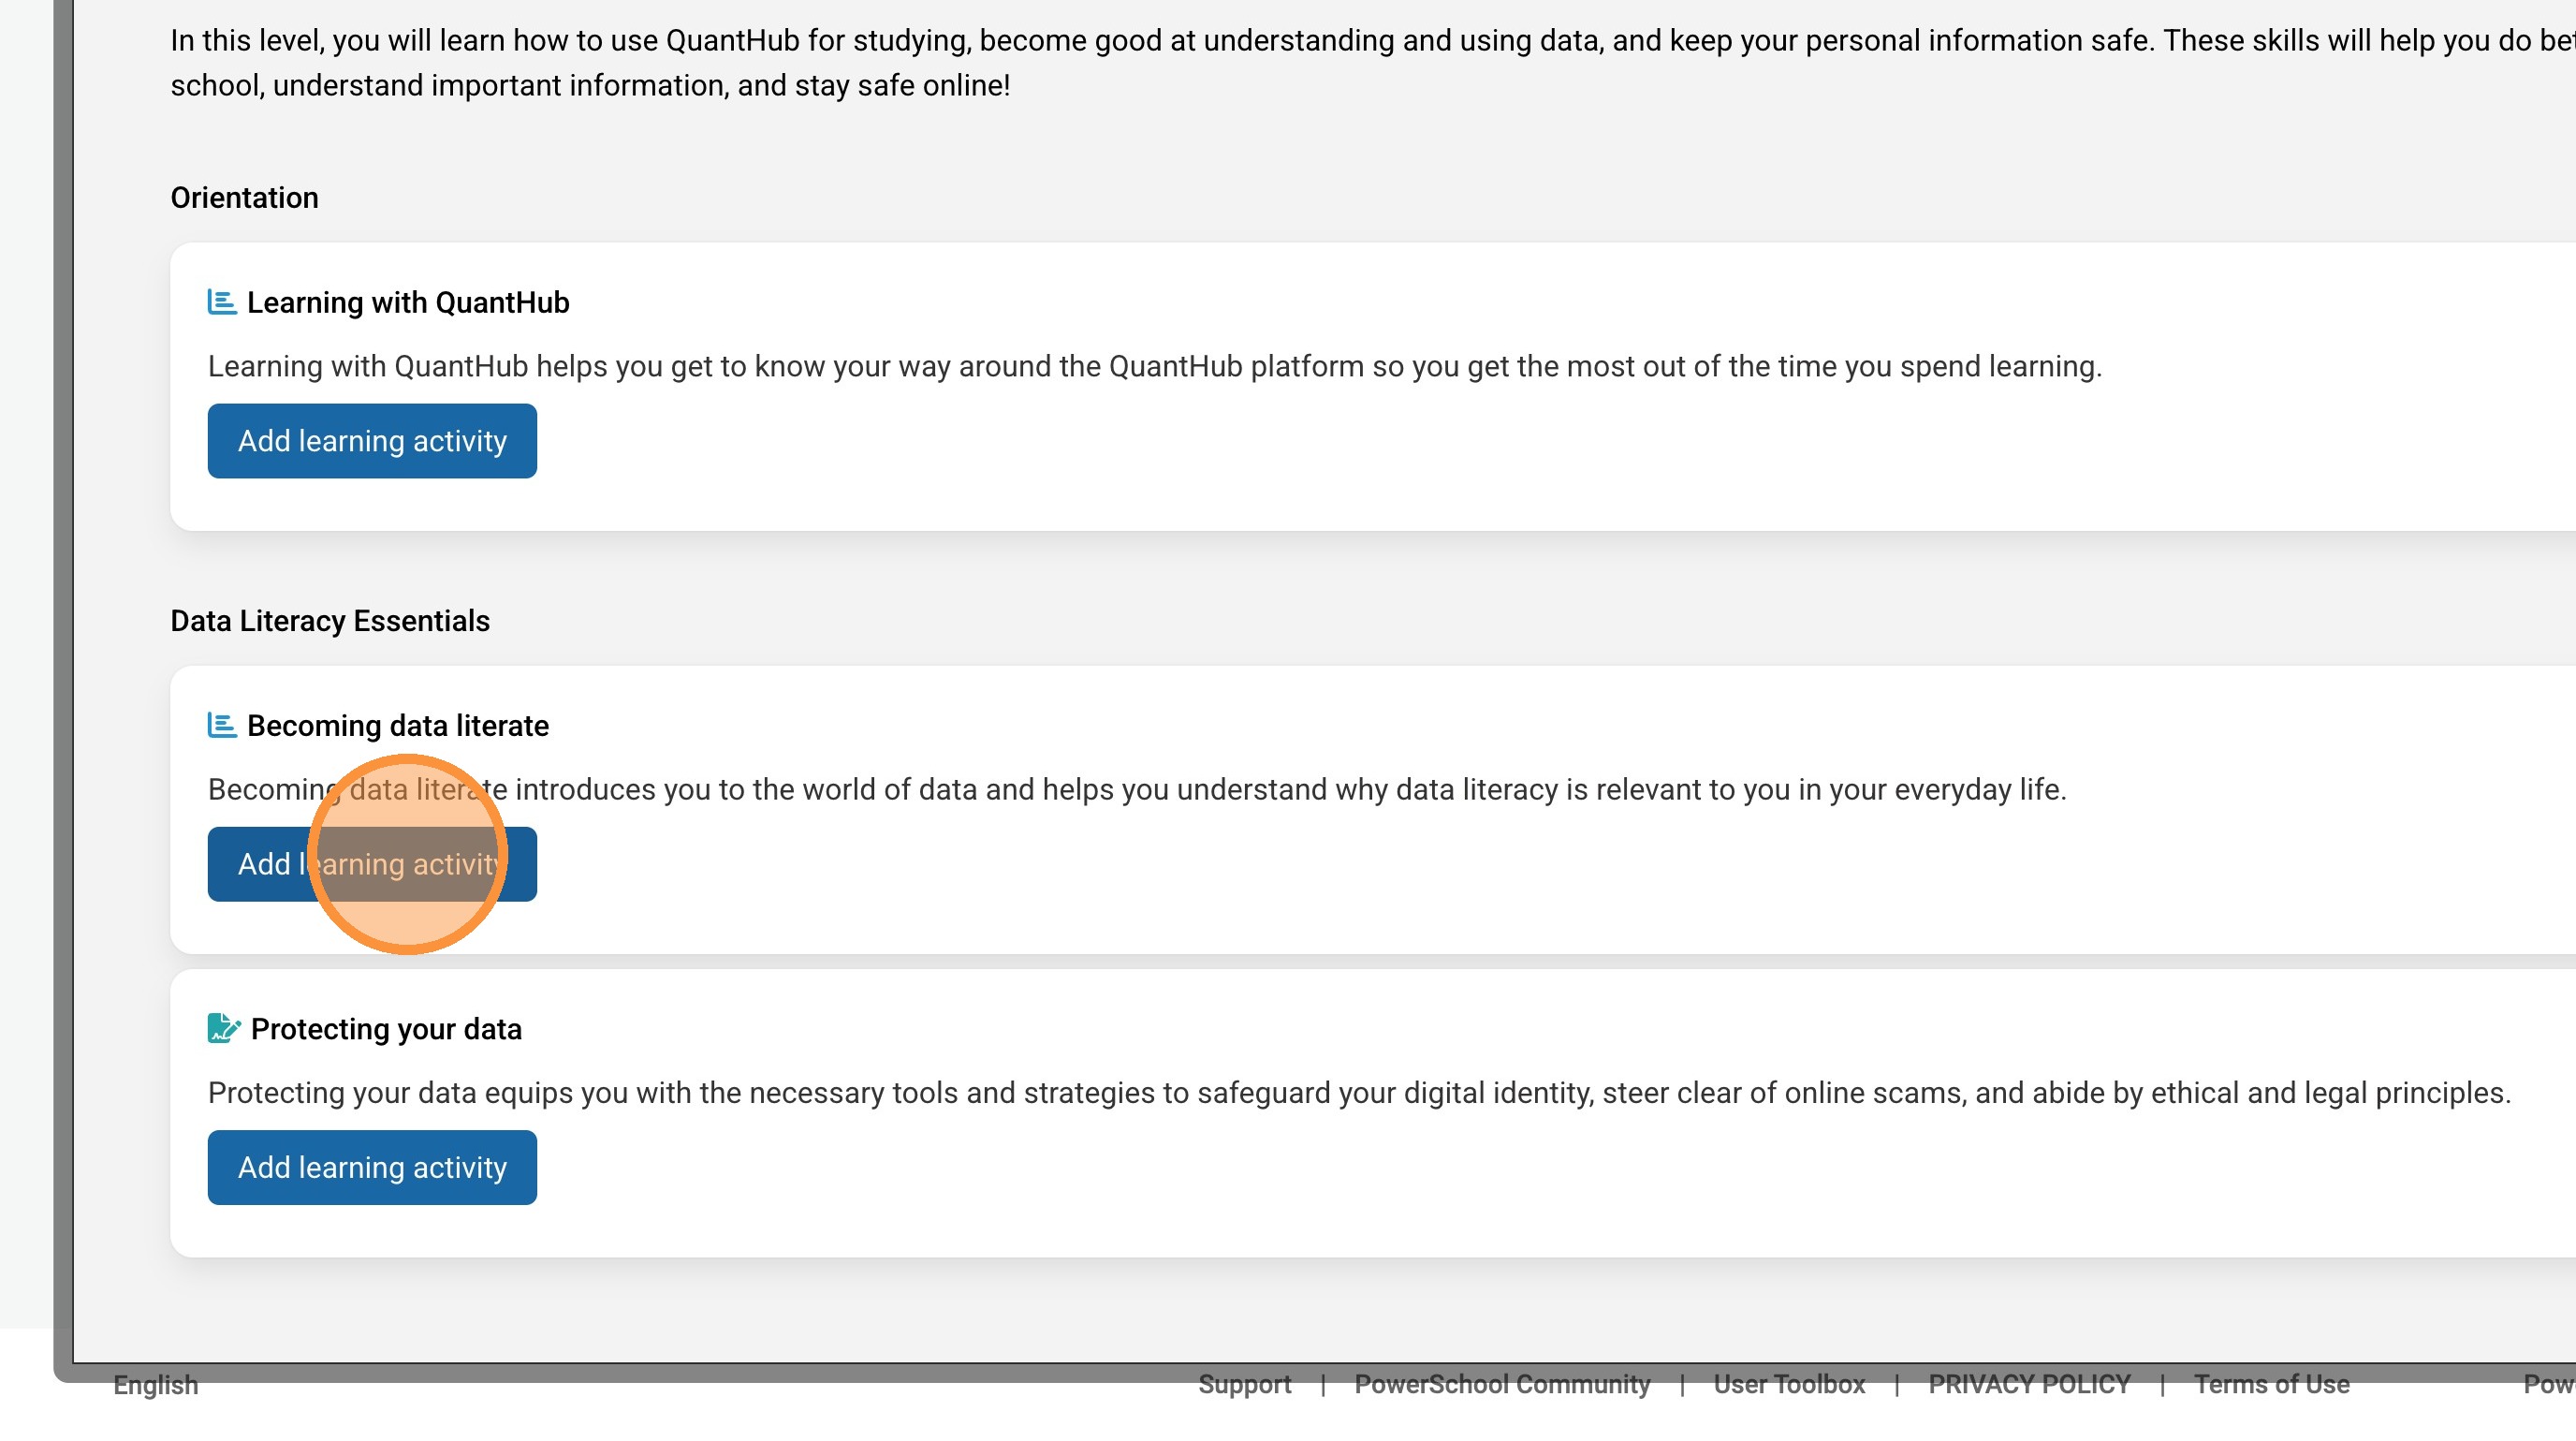2576x1441 pixels.
Task: Add learning activity for Becoming data literate
Action: (372, 864)
